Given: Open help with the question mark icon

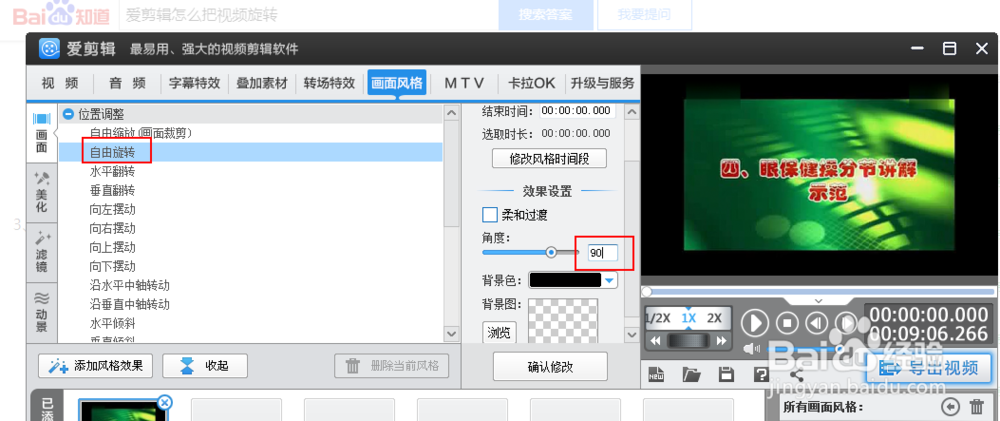Looking at the screenshot, I should 761,374.
